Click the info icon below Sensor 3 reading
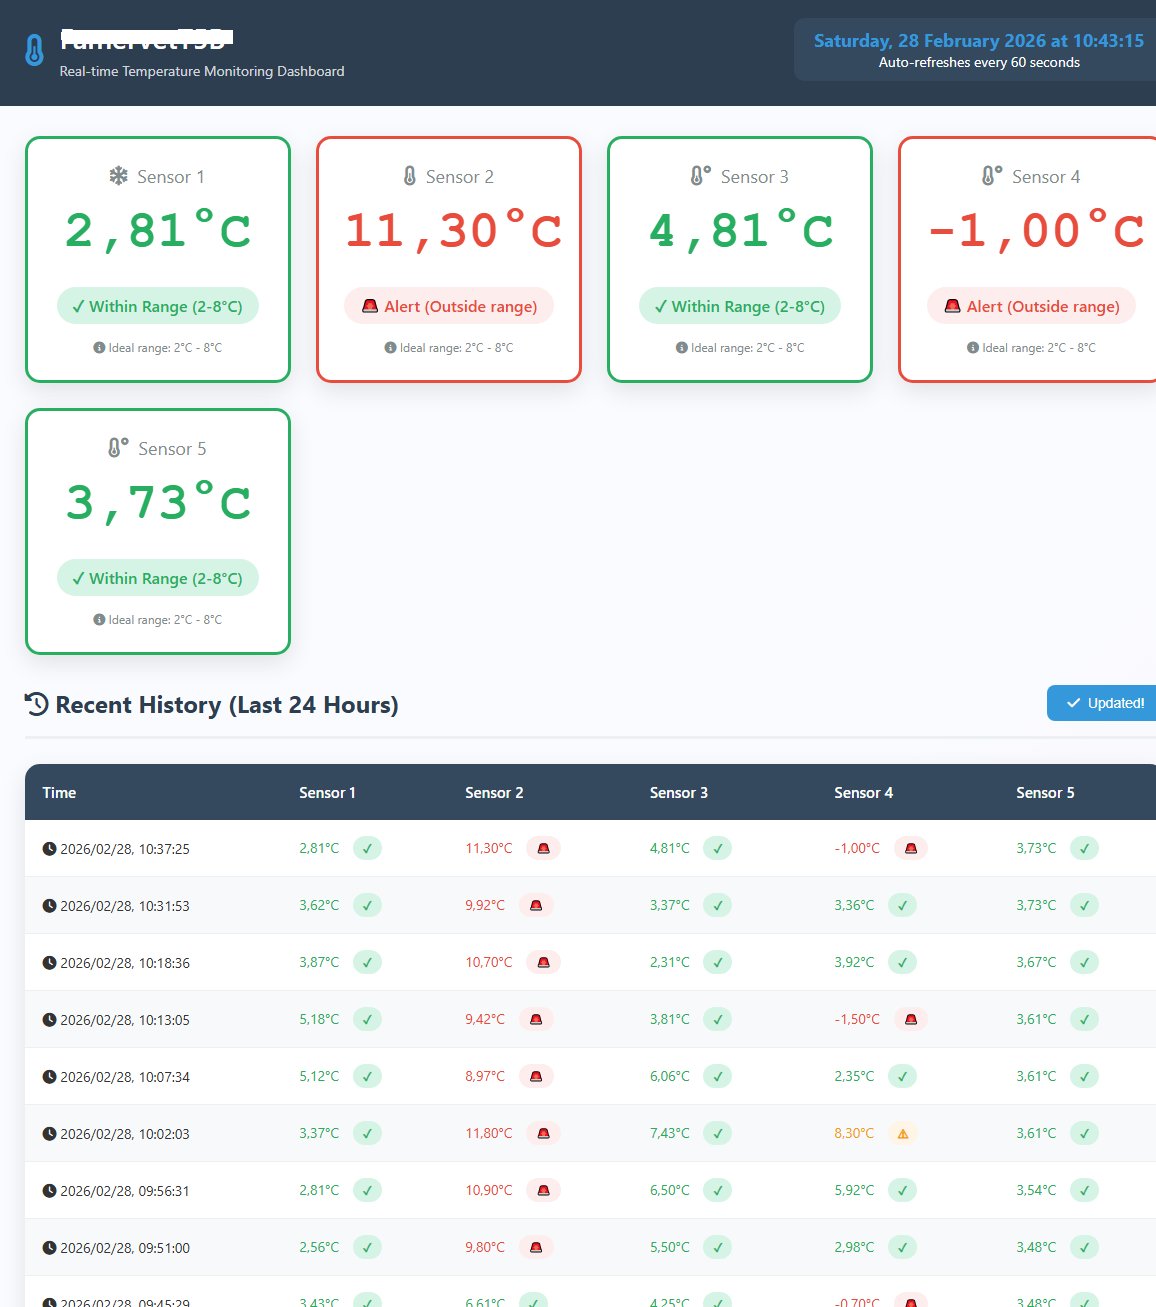The image size is (1156, 1307). 682,348
